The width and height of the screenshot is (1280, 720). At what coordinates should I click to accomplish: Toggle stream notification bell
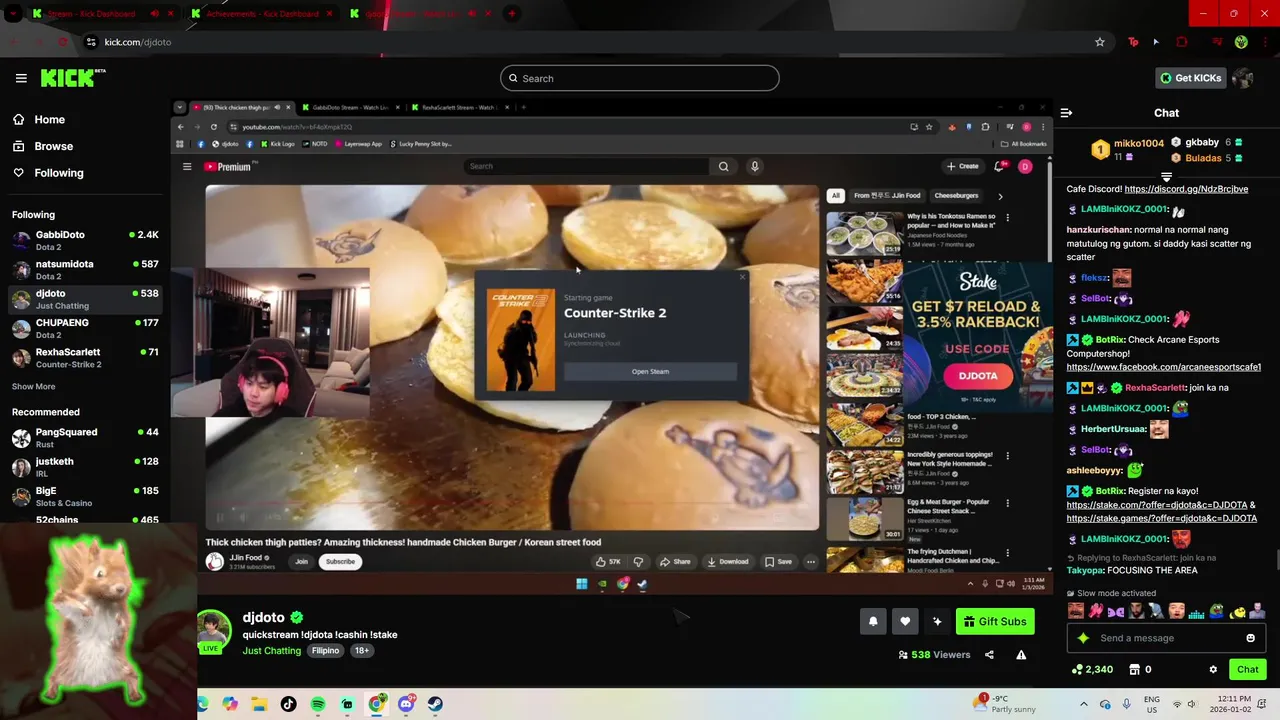[873, 621]
